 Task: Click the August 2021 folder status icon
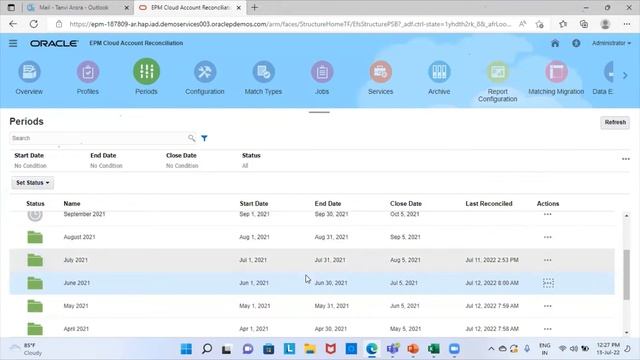35,237
